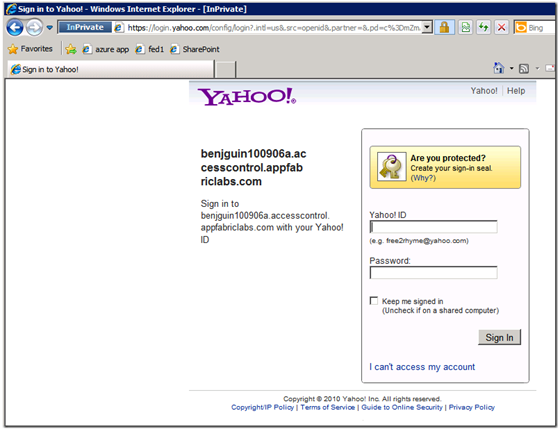The height and width of the screenshot is (429, 560).
Task: Click the page icon beside the URL
Action: coord(119,28)
